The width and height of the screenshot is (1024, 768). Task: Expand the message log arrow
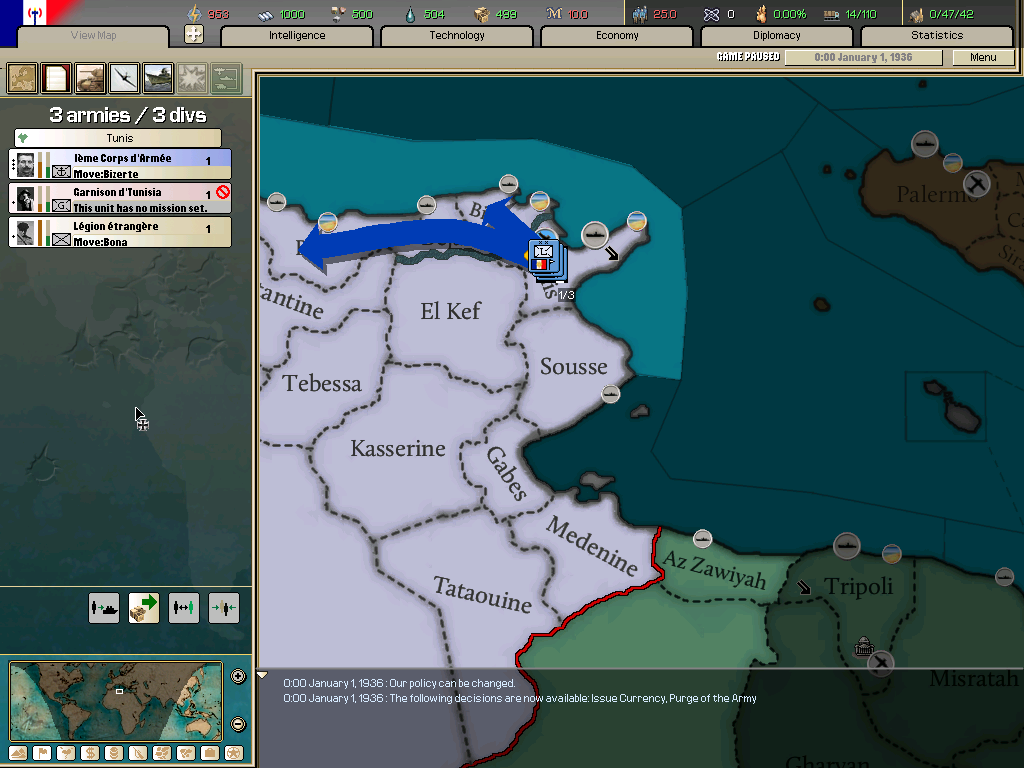point(263,676)
